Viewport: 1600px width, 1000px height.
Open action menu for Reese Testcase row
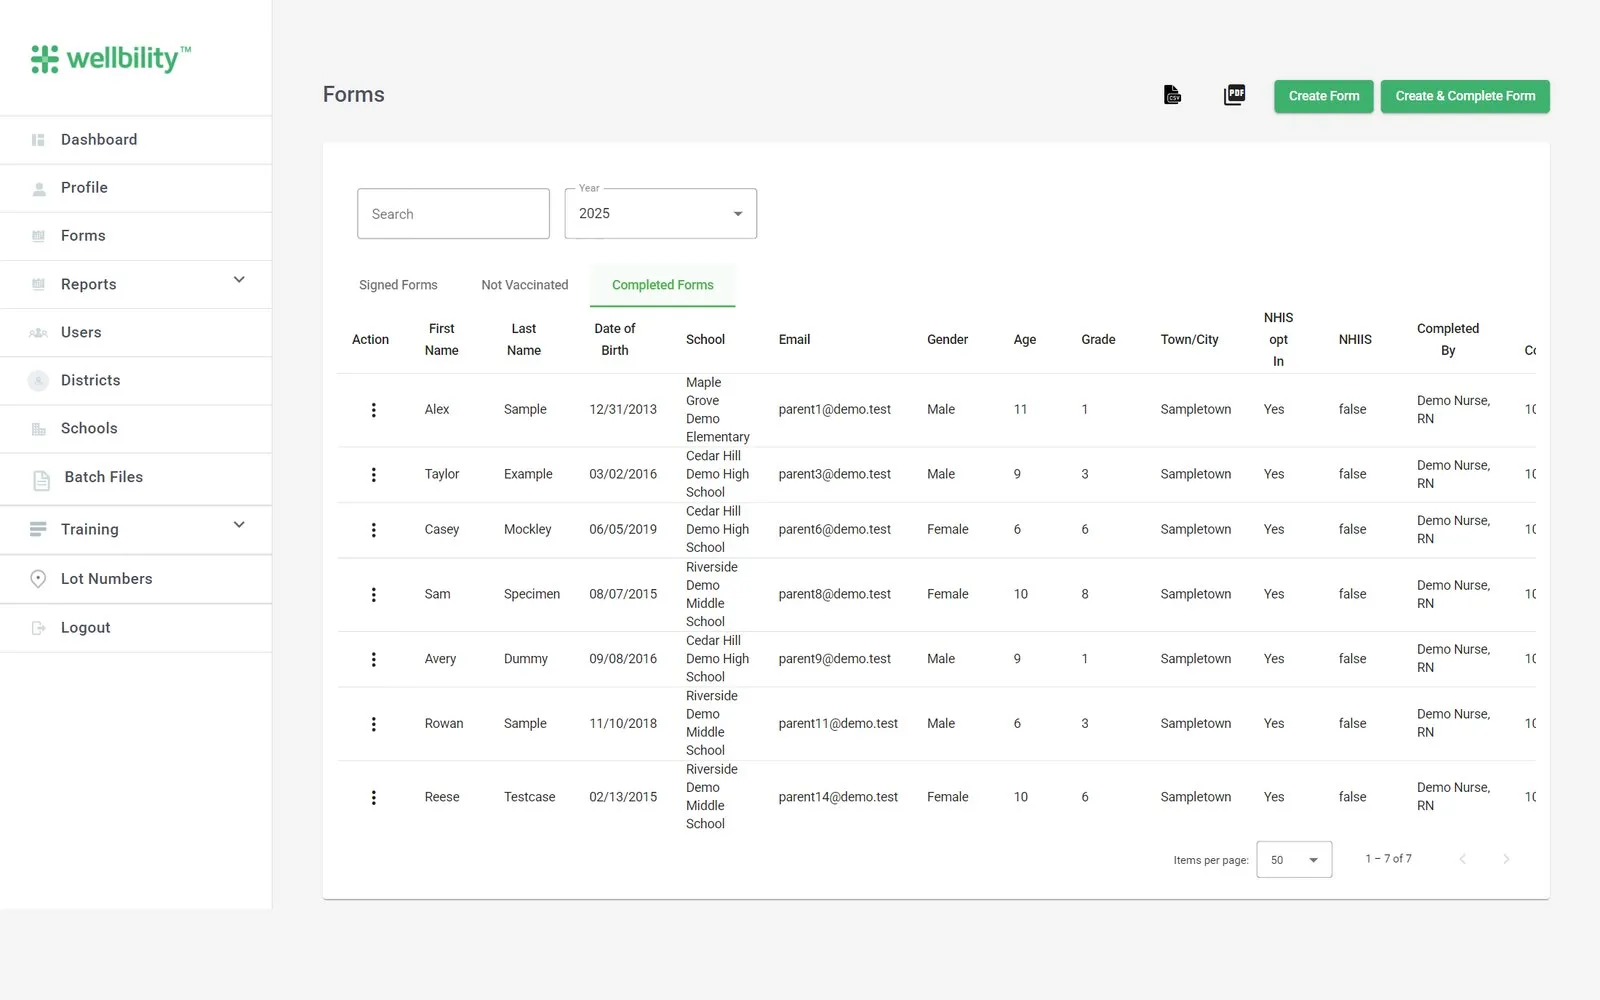pos(374,798)
